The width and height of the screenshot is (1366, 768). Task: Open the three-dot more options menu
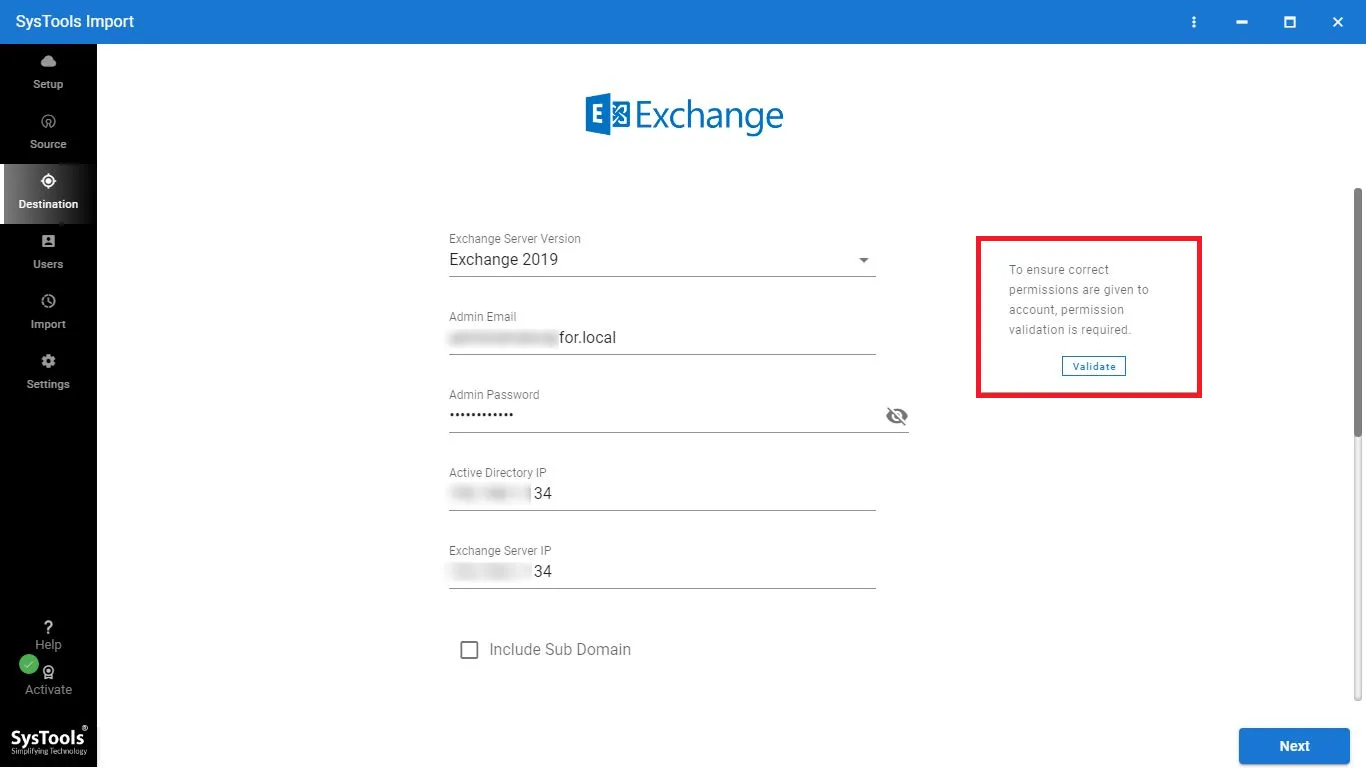(x=1194, y=22)
